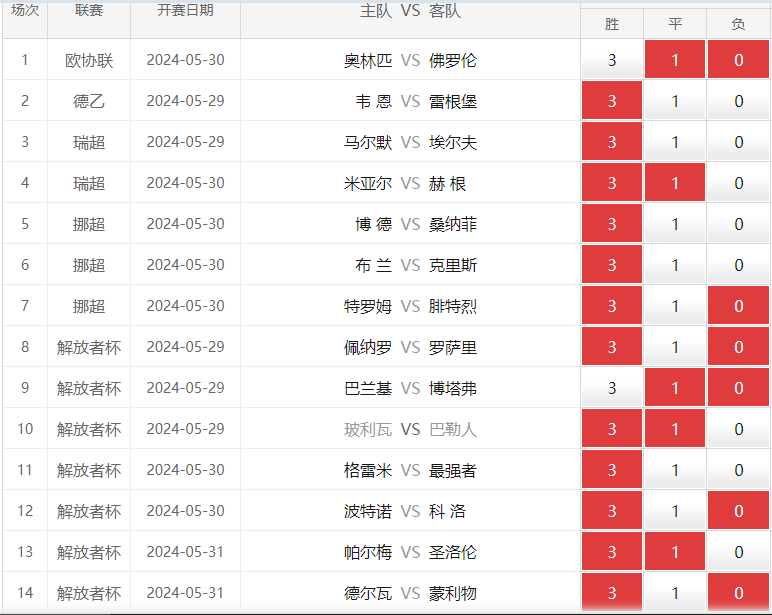Deselect win (3) for match 7 特罗姆 vs 腓特烈
The width and height of the screenshot is (772, 615).
612,306
